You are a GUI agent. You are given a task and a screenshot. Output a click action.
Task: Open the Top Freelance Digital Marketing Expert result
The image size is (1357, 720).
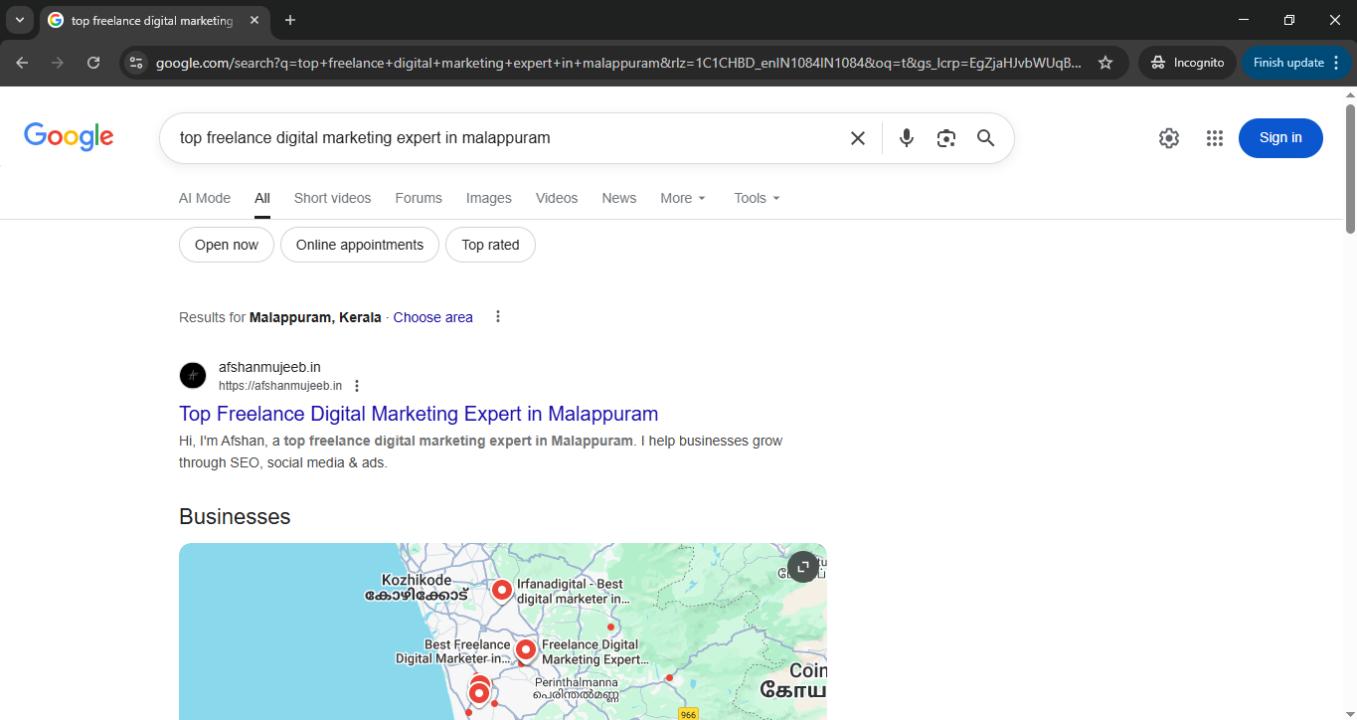pyautogui.click(x=418, y=414)
